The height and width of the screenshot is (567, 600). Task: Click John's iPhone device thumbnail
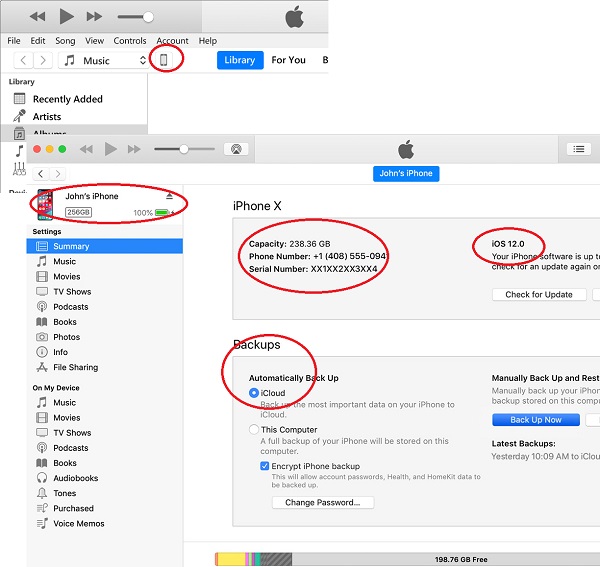pos(45,205)
